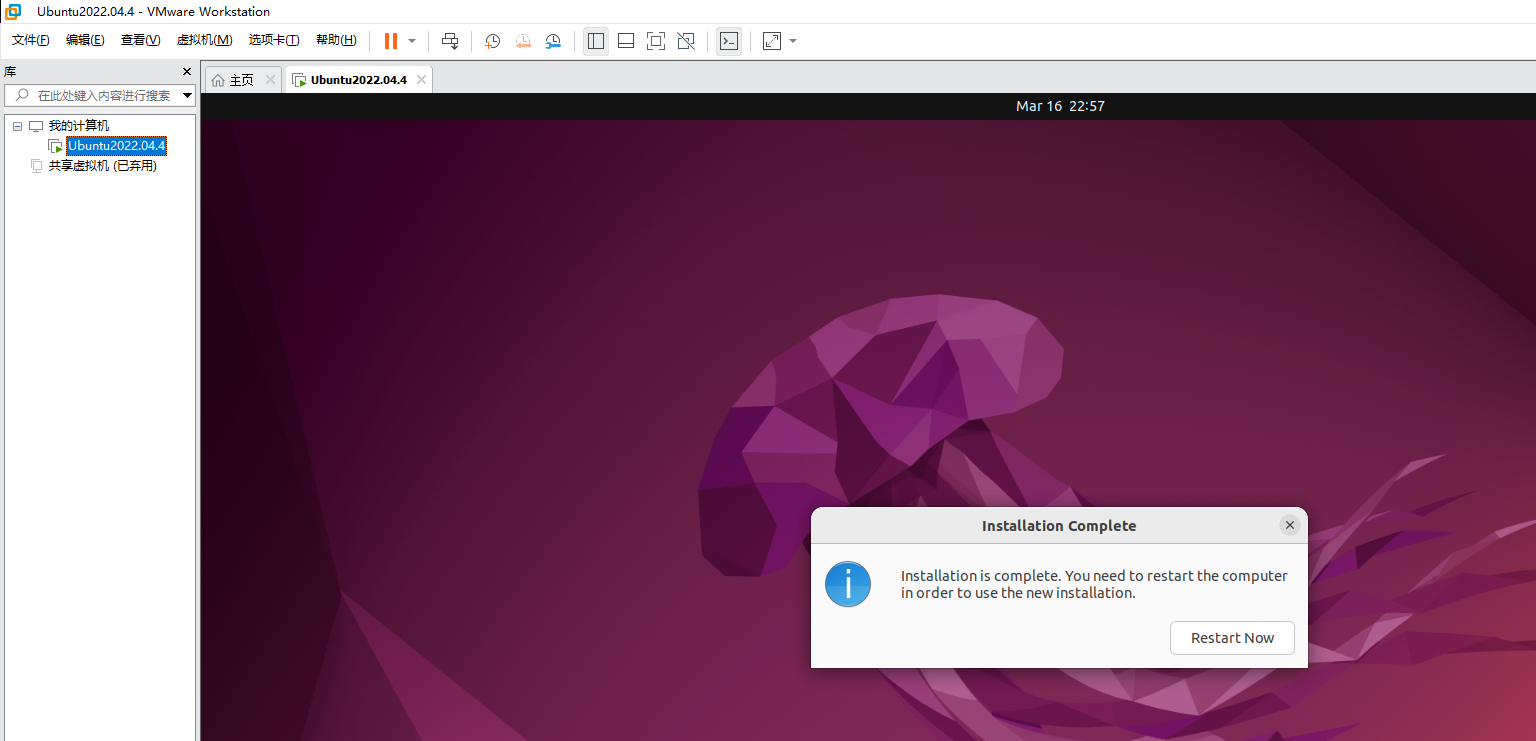Click the magnifier icon in the library search
This screenshot has height=741, width=1536.
coord(20,96)
